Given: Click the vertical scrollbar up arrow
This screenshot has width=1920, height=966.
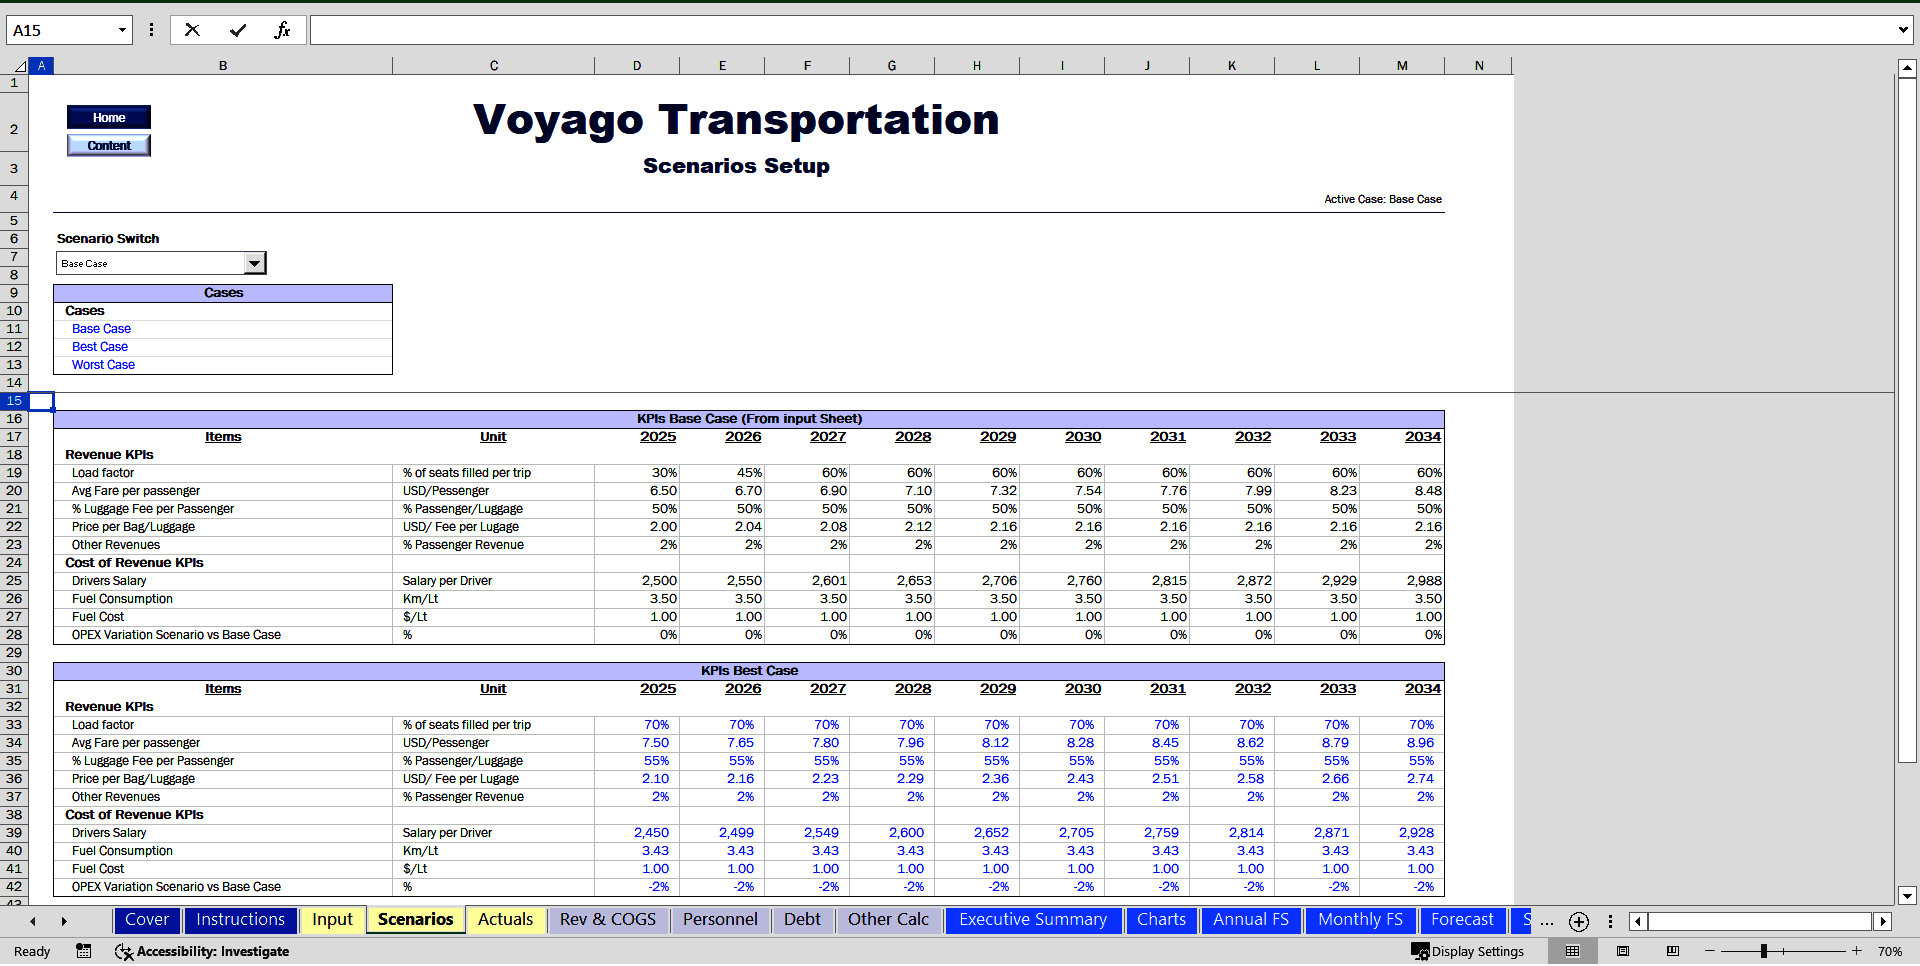Looking at the screenshot, I should (1907, 68).
